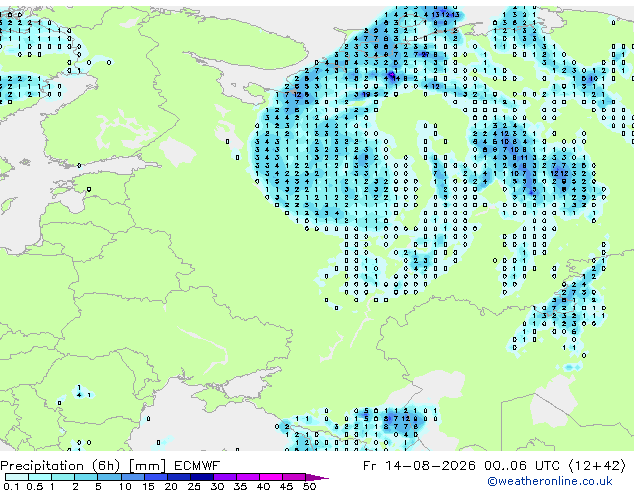Click the legend label '15'

pyautogui.click(x=148, y=486)
